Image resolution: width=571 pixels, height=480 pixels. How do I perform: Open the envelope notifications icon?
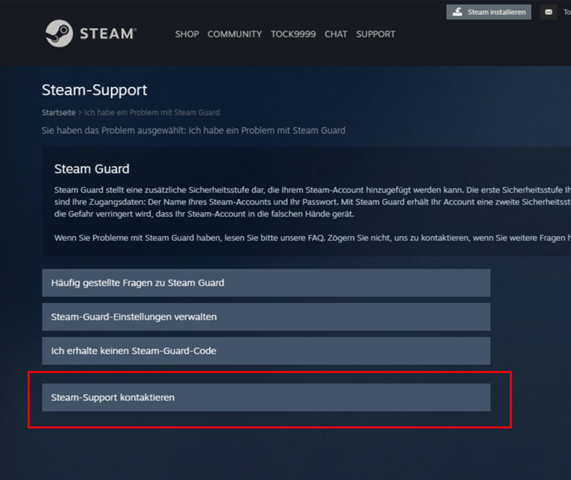(548, 12)
